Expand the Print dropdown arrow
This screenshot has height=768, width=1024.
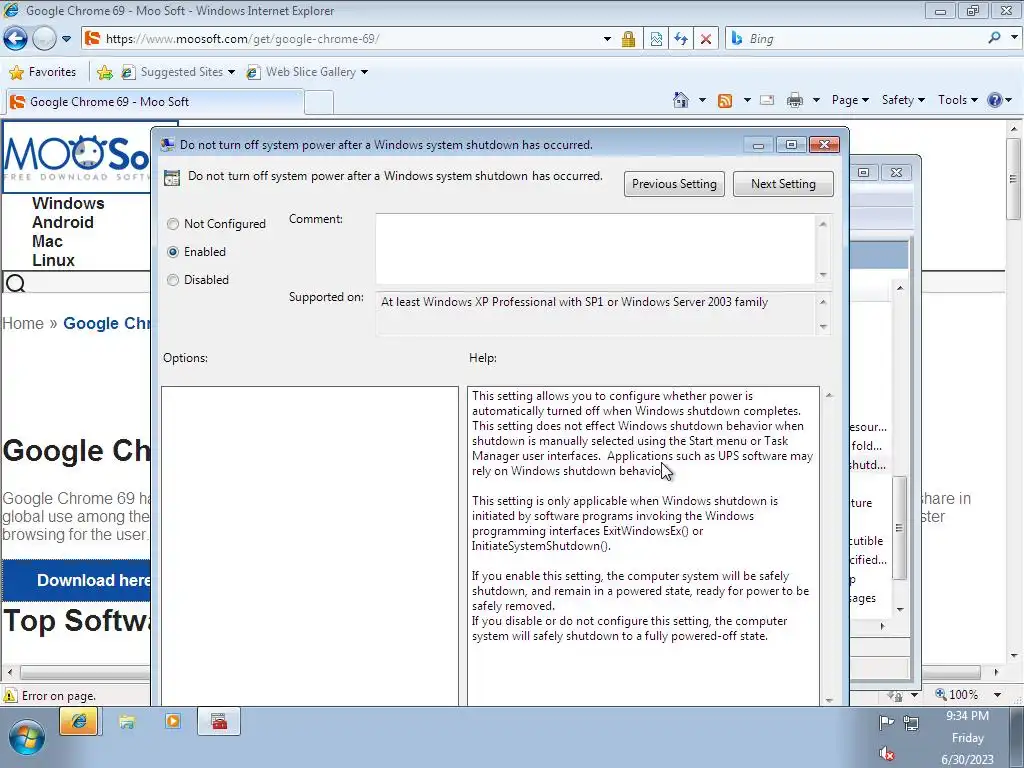[816, 100]
